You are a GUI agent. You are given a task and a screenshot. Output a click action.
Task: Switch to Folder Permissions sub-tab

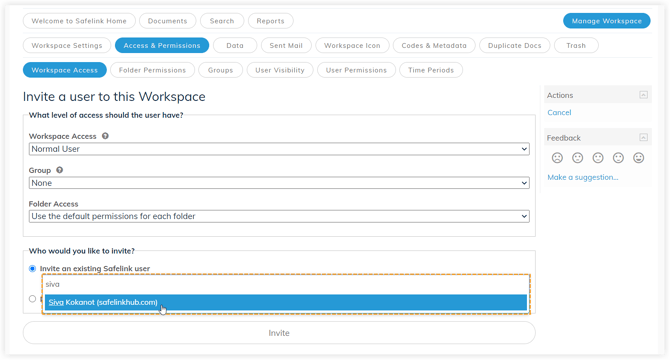click(153, 70)
